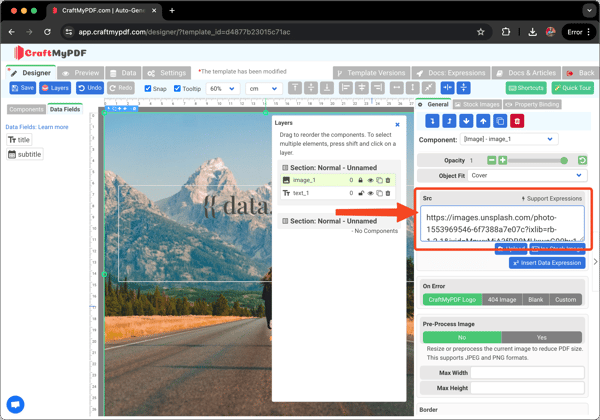Open browser downloads icon
Screen dimensions: 600x420
tap(532, 32)
